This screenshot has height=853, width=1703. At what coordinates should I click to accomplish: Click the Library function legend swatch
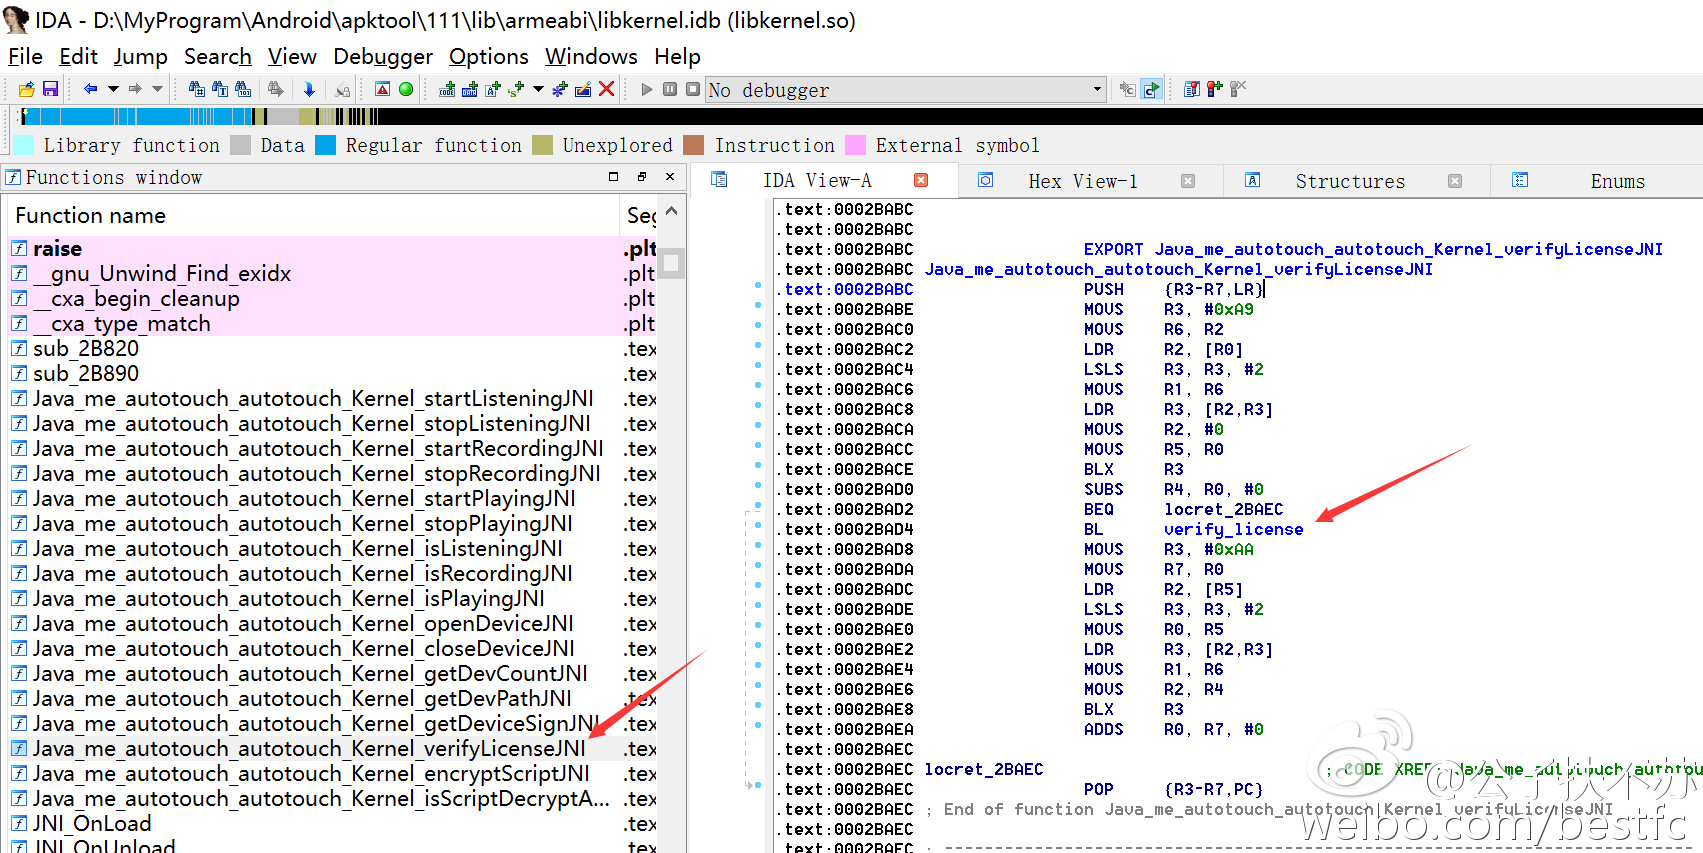(x=24, y=145)
